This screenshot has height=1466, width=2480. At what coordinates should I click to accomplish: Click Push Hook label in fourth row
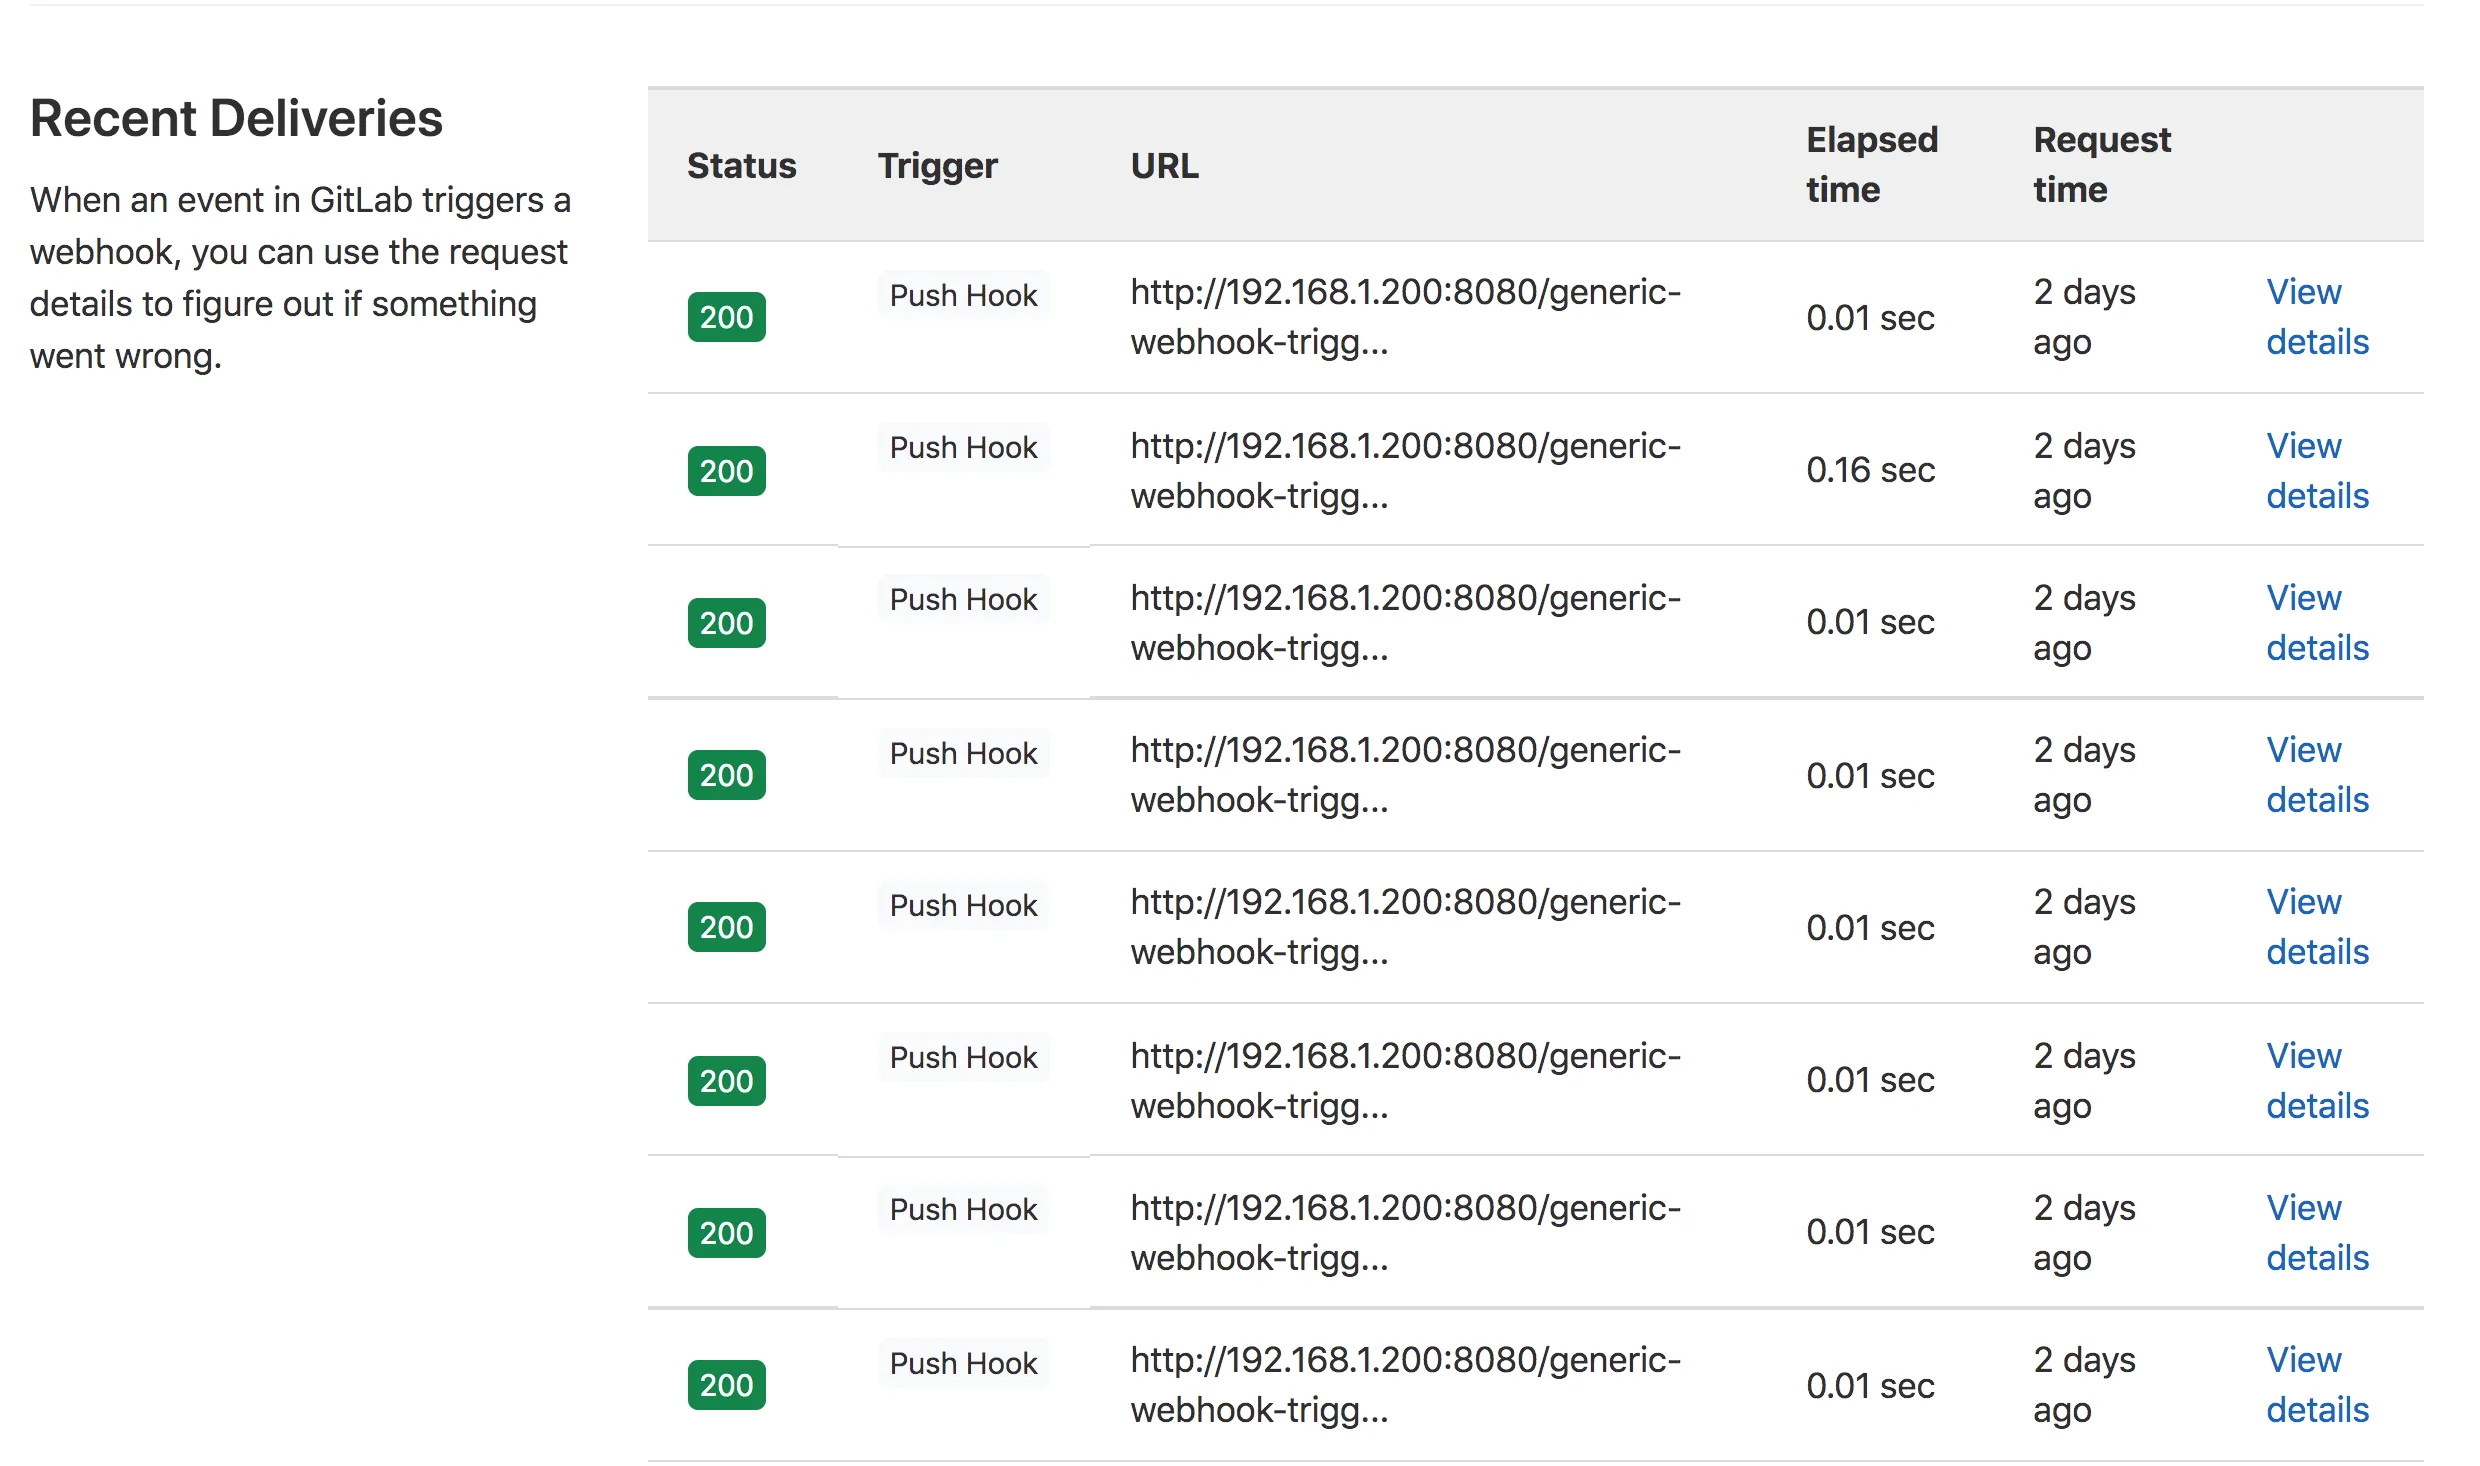pyautogui.click(x=963, y=754)
